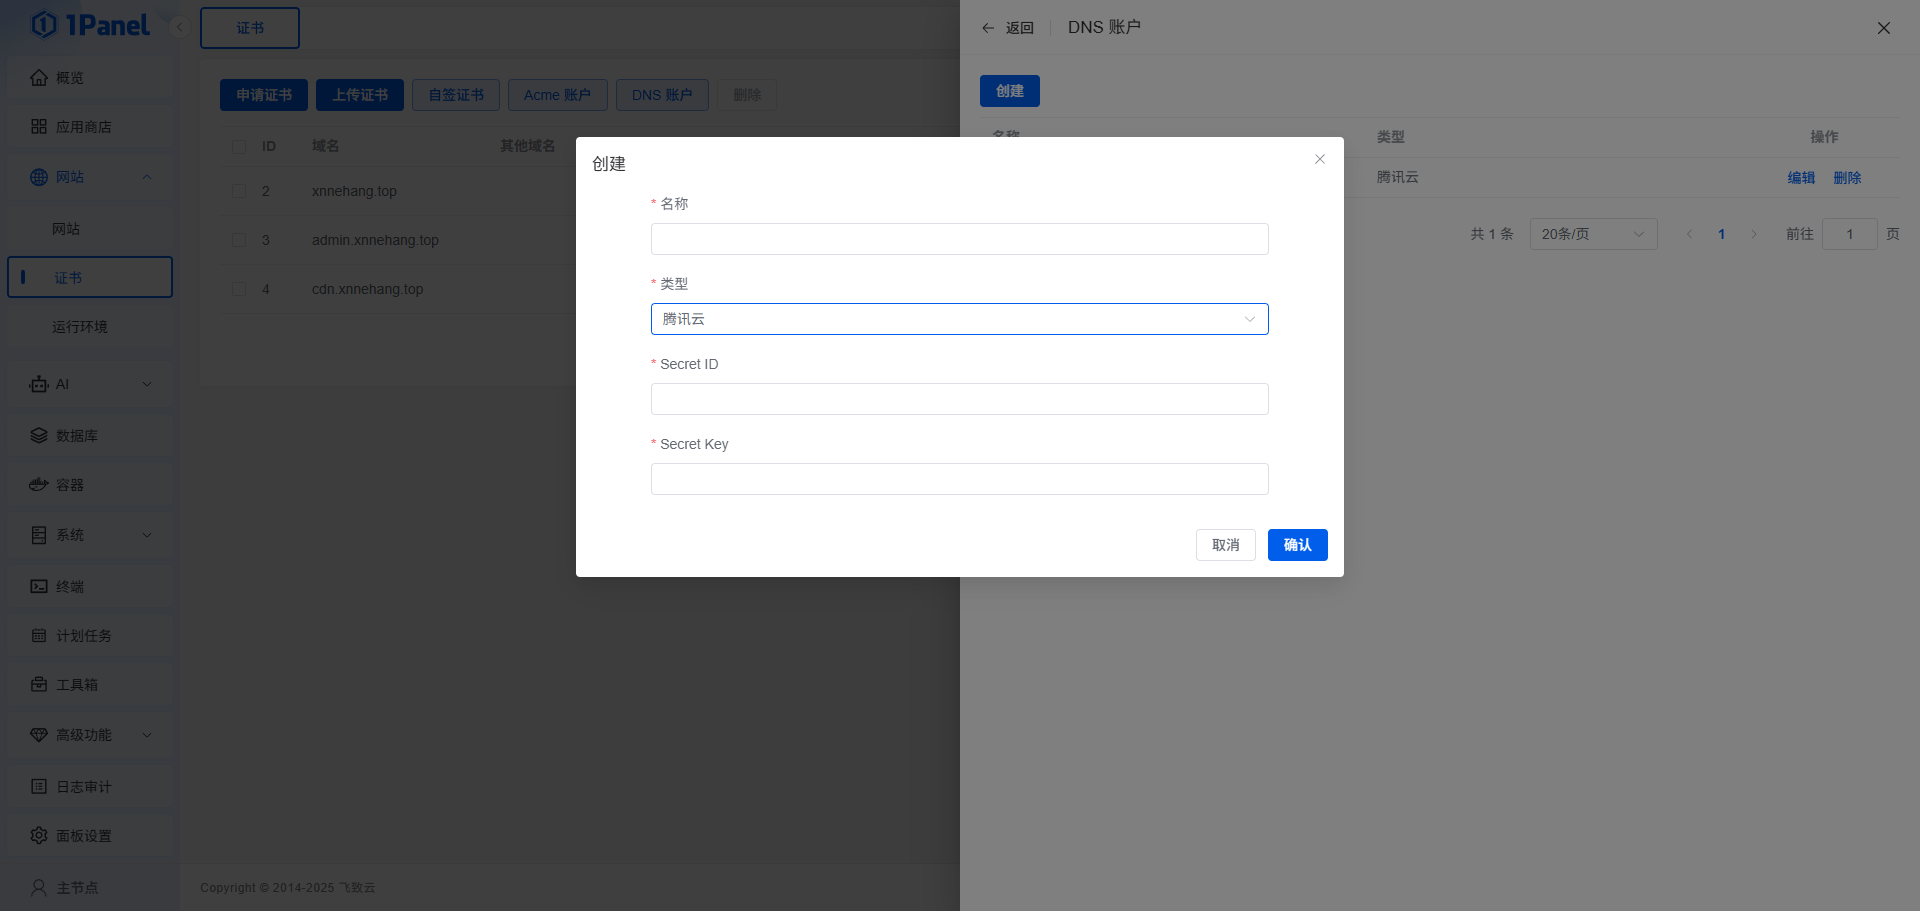Check the checkbox for xnnehang.top
Viewport: 1920px width, 911px height.
[x=238, y=190]
